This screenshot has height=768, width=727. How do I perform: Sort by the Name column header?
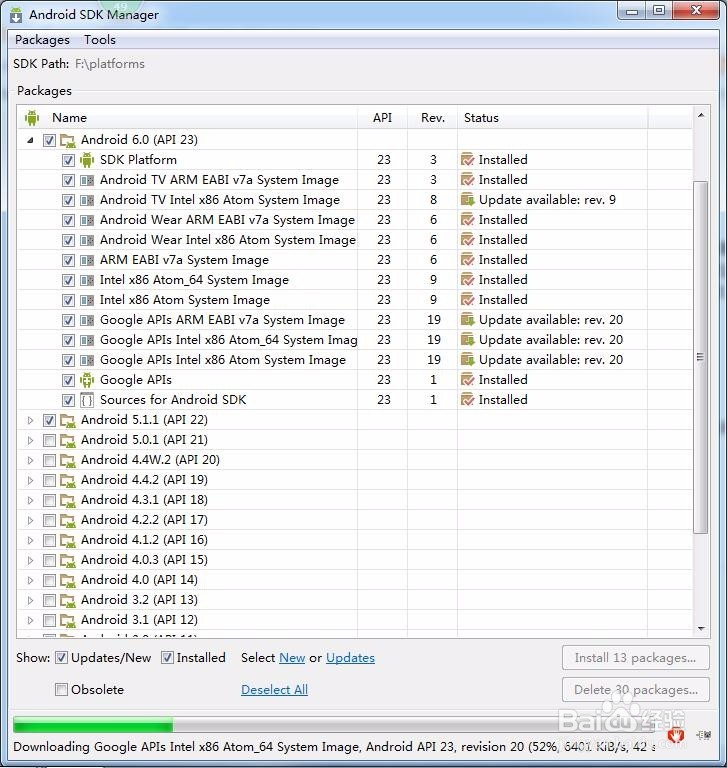pyautogui.click(x=188, y=118)
